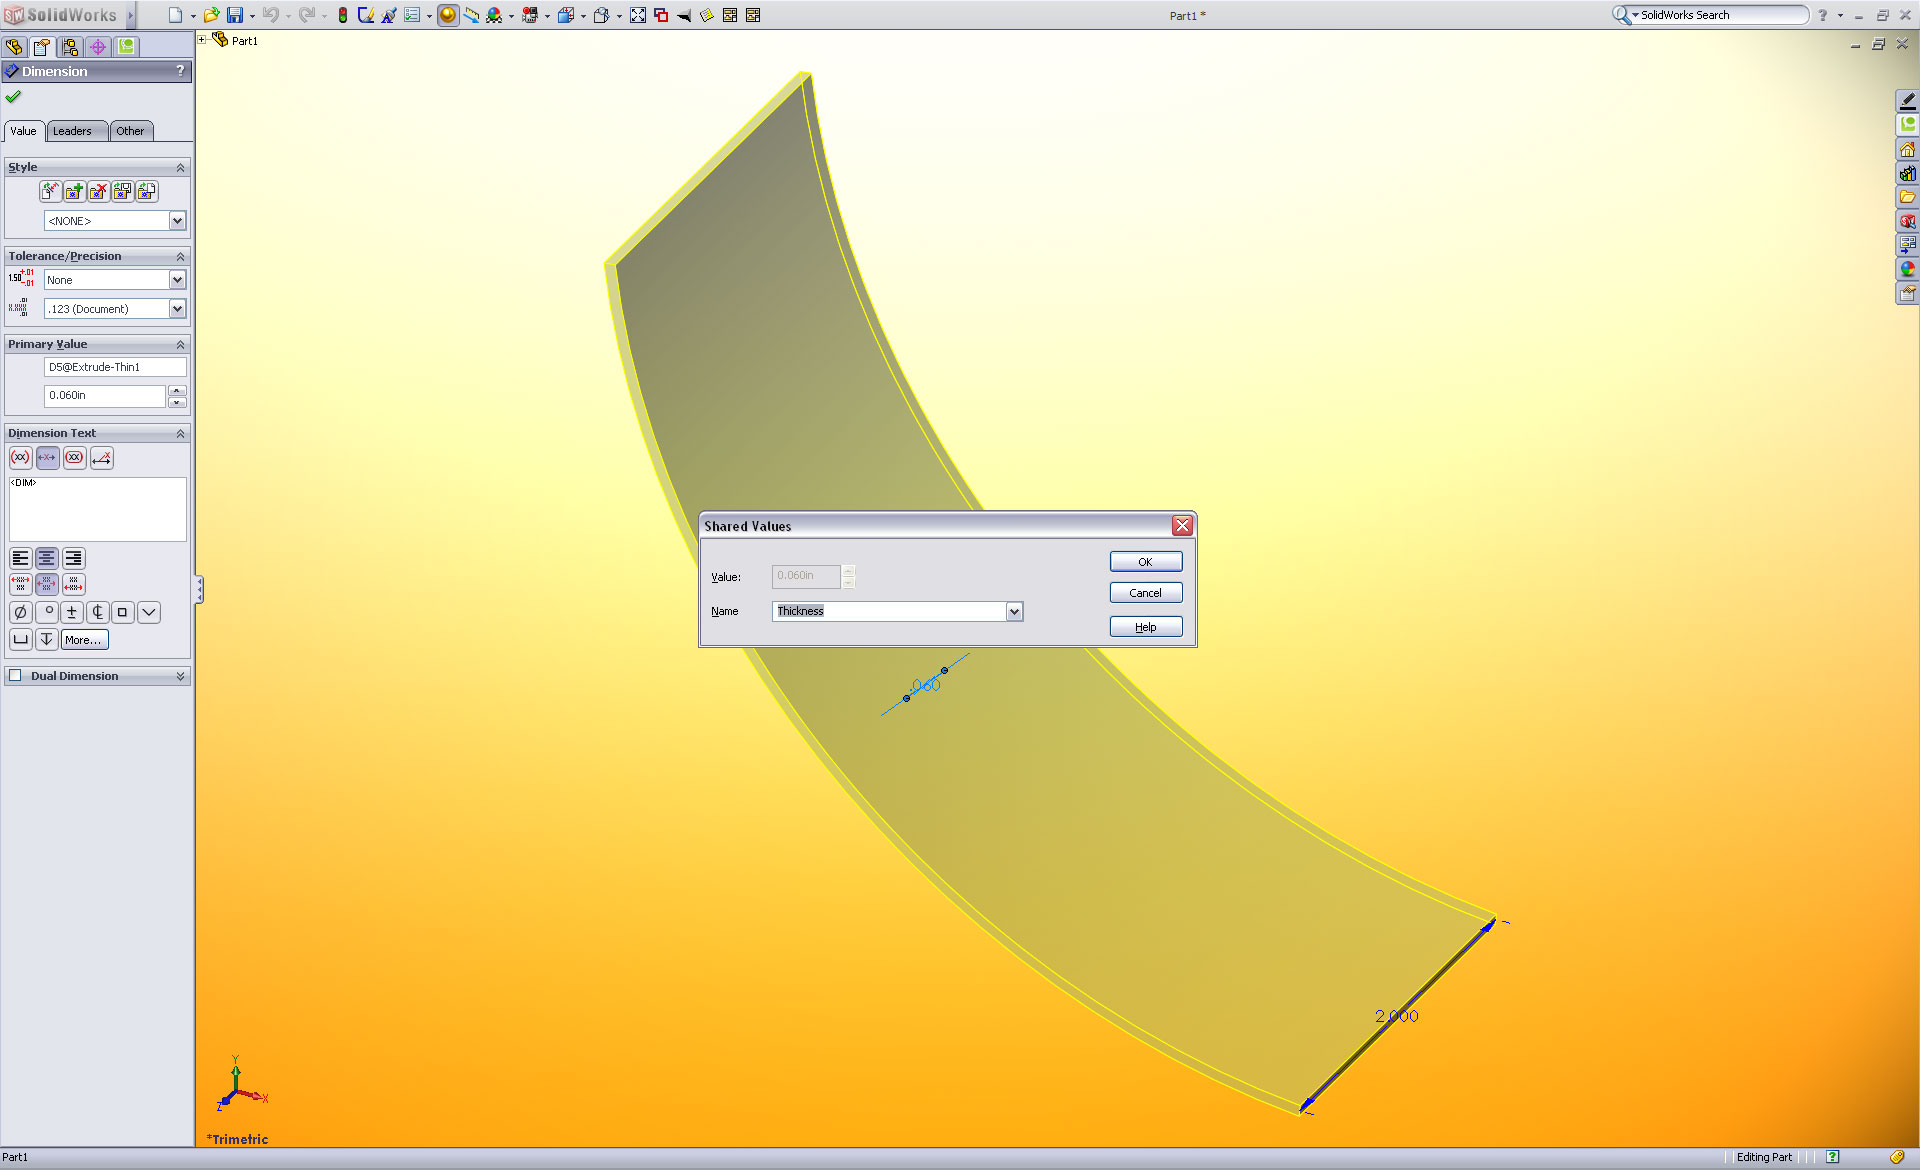Switch to the Other tab

130,131
